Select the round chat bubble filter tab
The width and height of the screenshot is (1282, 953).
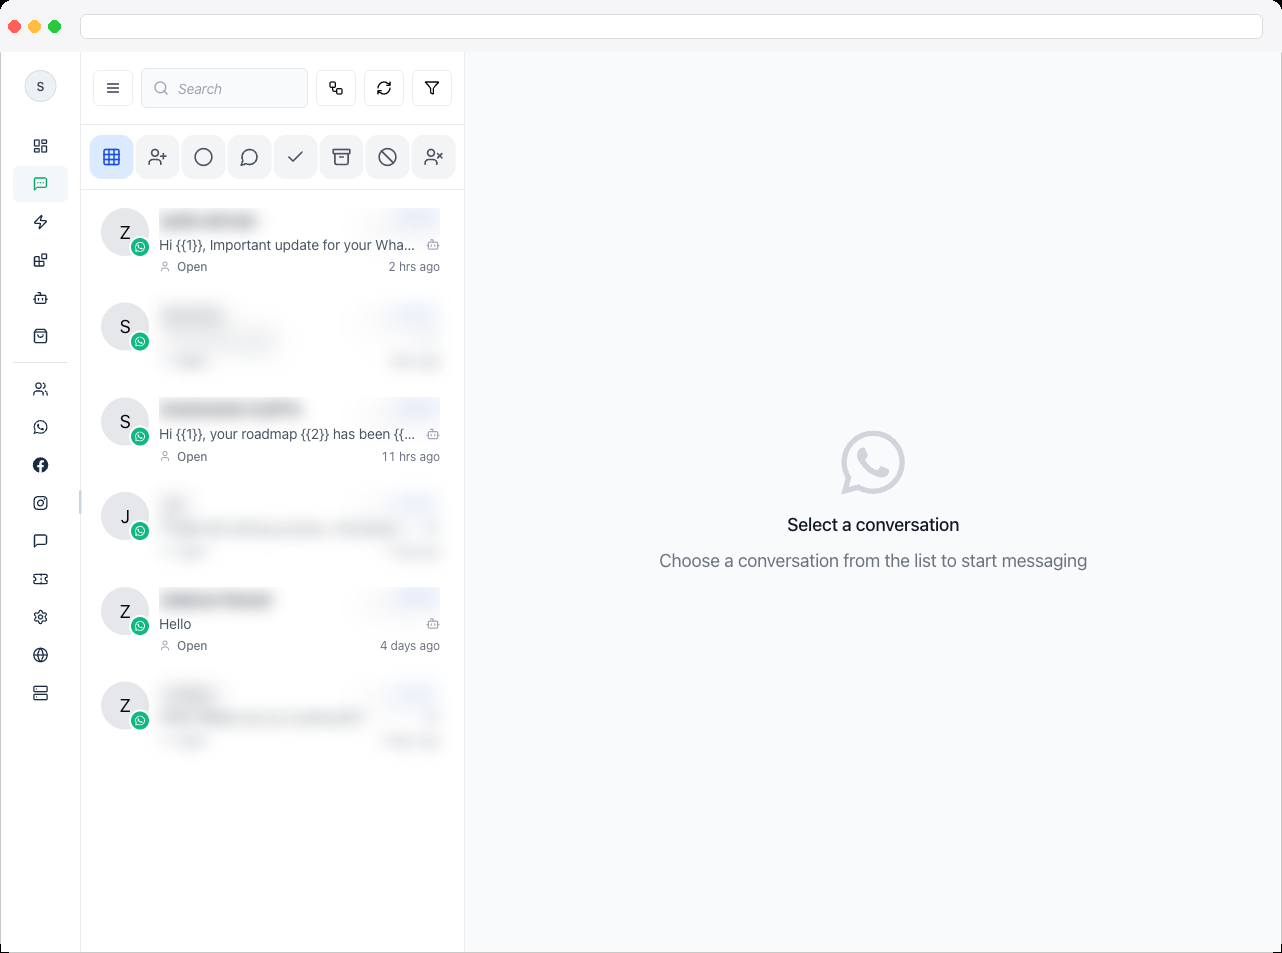tap(249, 157)
